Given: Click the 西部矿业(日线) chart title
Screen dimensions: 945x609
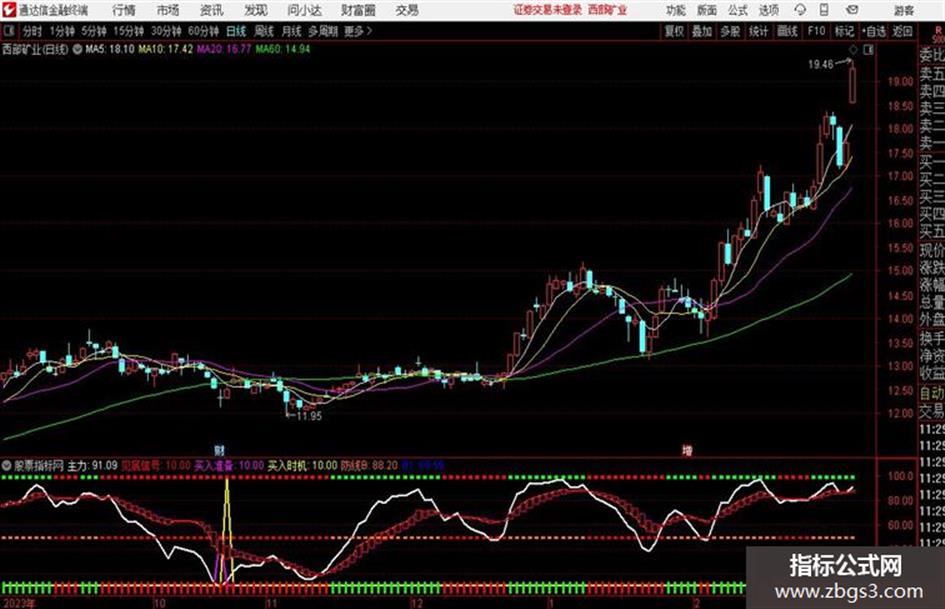Looking at the screenshot, I should pyautogui.click(x=36, y=49).
